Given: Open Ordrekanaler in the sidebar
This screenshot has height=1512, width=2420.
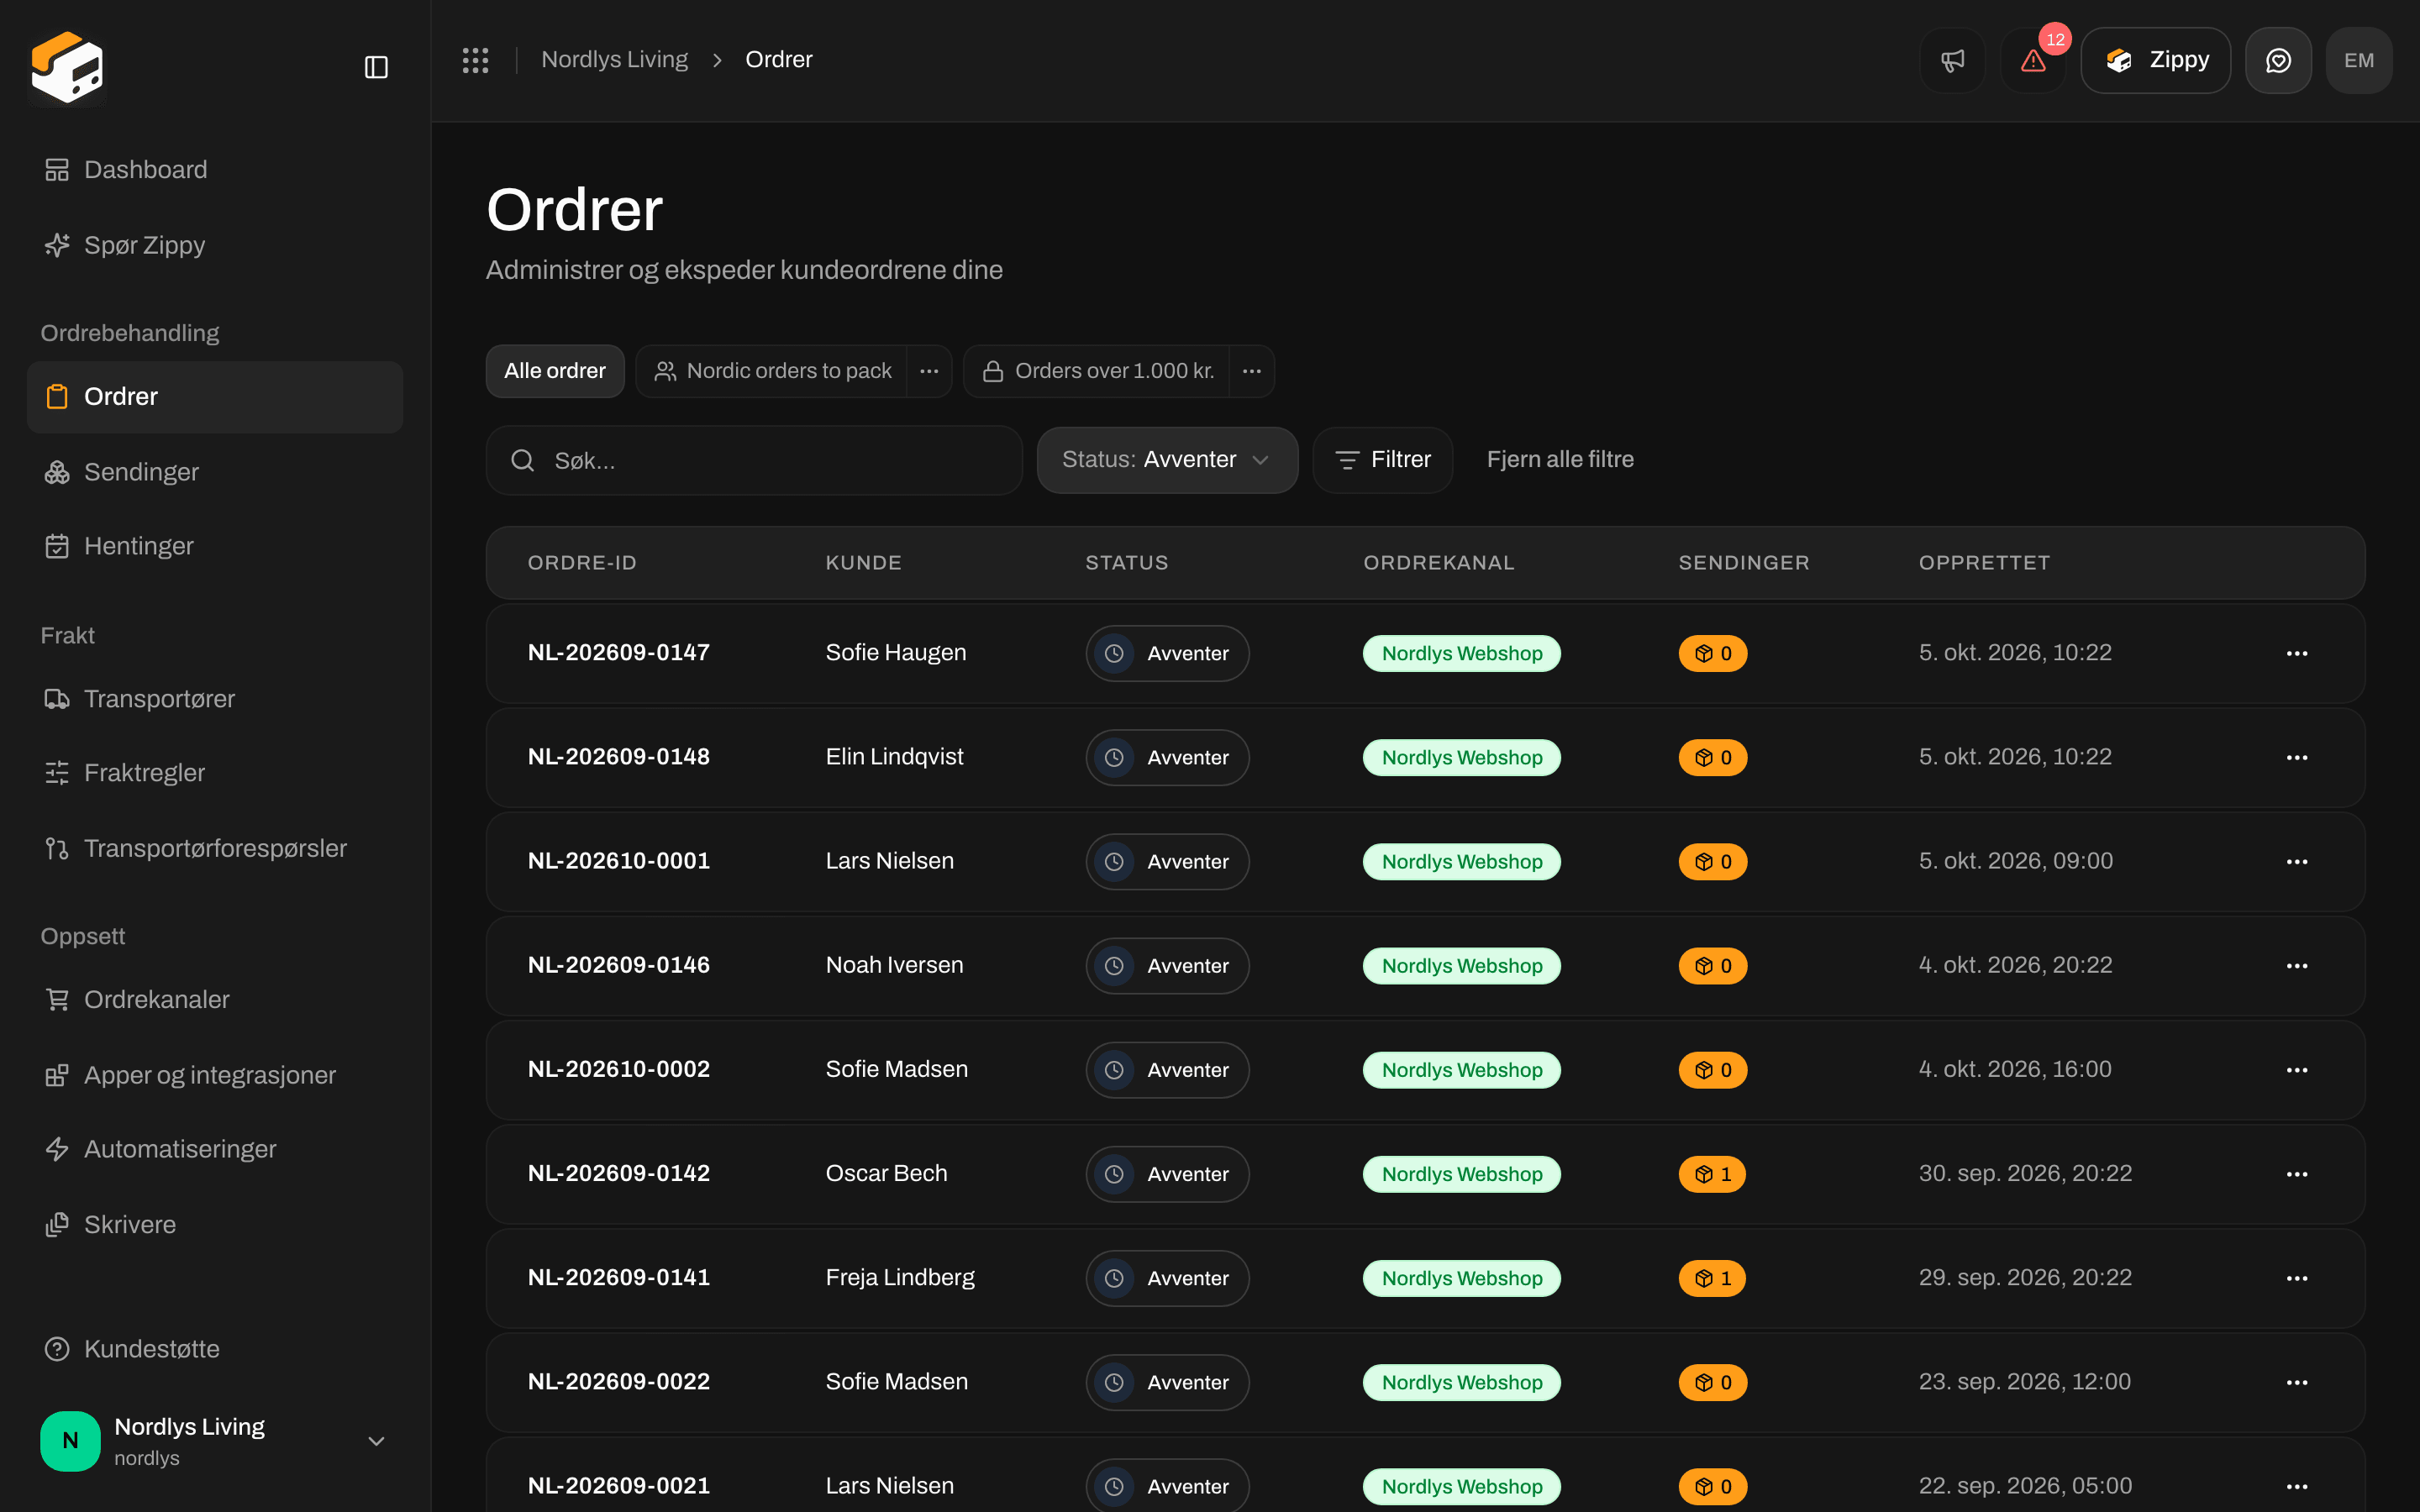Looking at the screenshot, I should [214, 1000].
